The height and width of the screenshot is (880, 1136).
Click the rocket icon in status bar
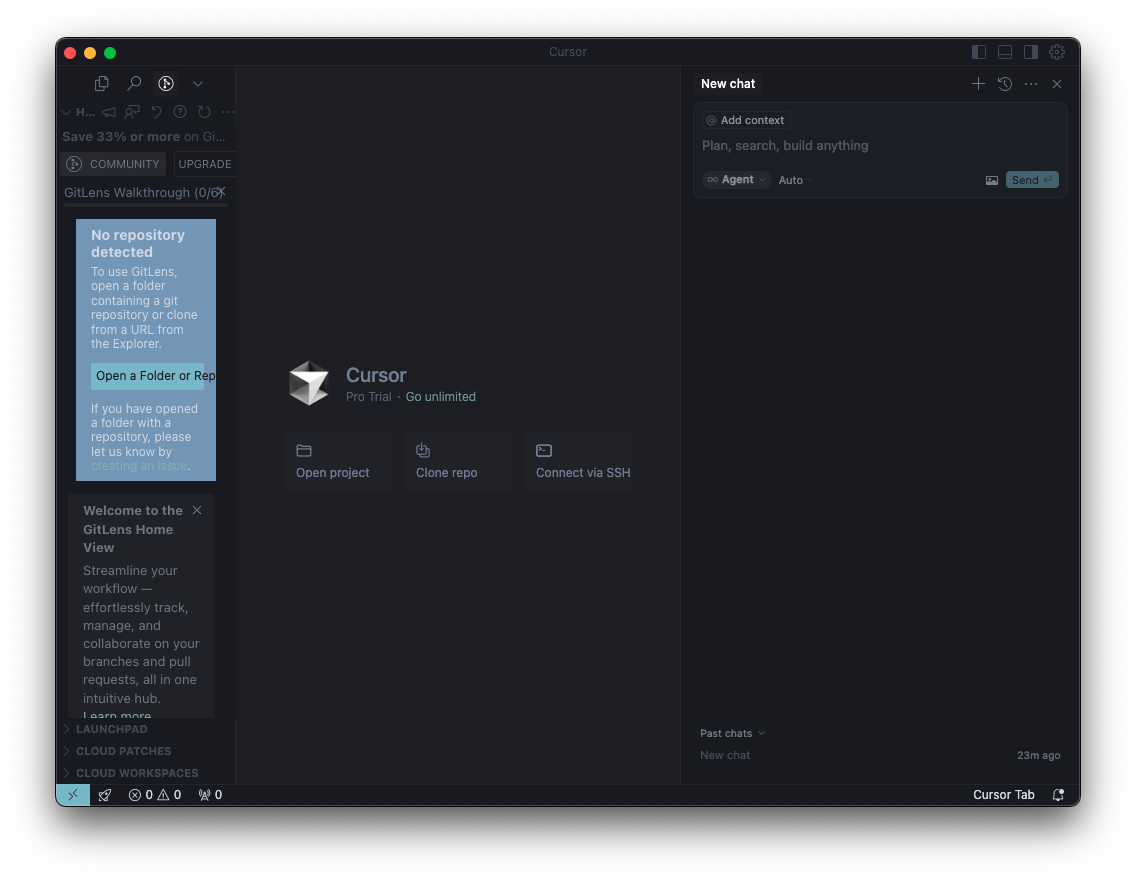(x=105, y=795)
